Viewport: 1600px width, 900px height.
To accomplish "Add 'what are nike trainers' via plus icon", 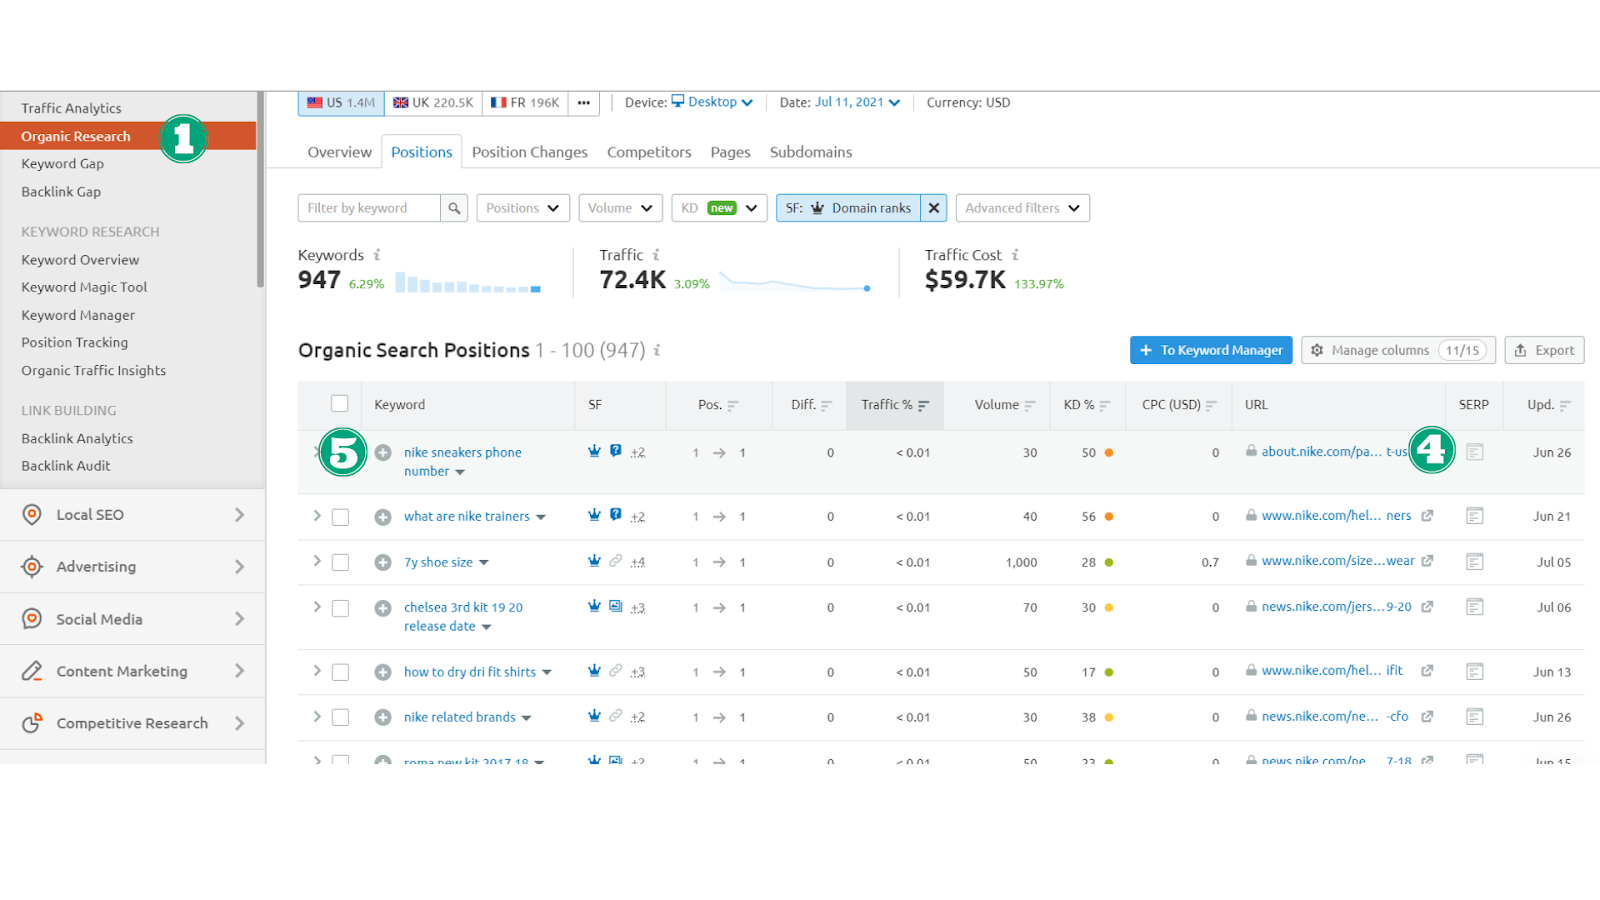I will click(x=383, y=517).
